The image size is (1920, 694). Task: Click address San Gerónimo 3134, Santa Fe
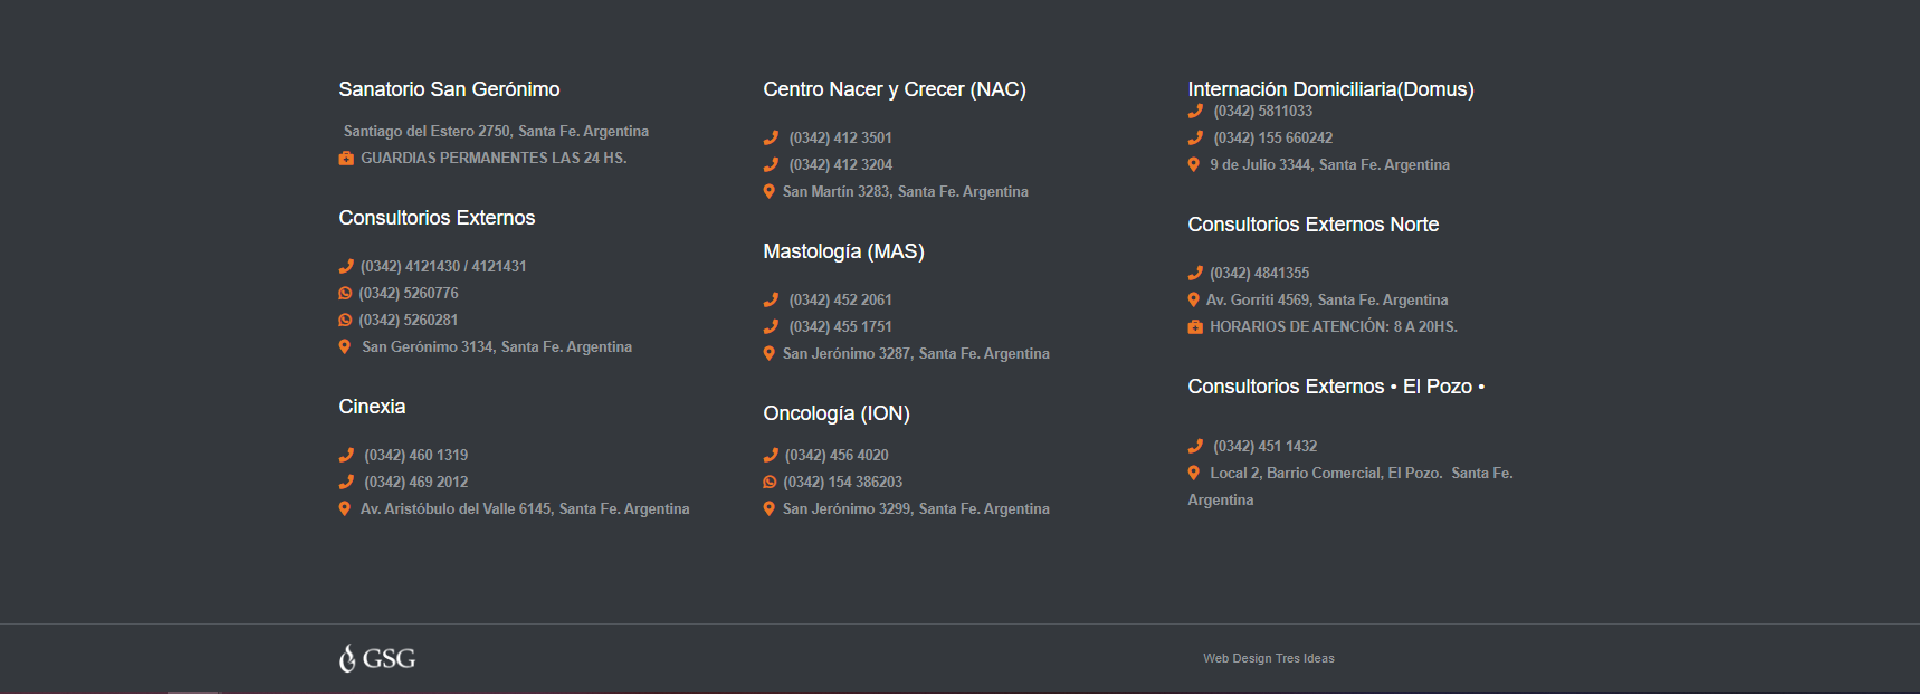click(497, 347)
